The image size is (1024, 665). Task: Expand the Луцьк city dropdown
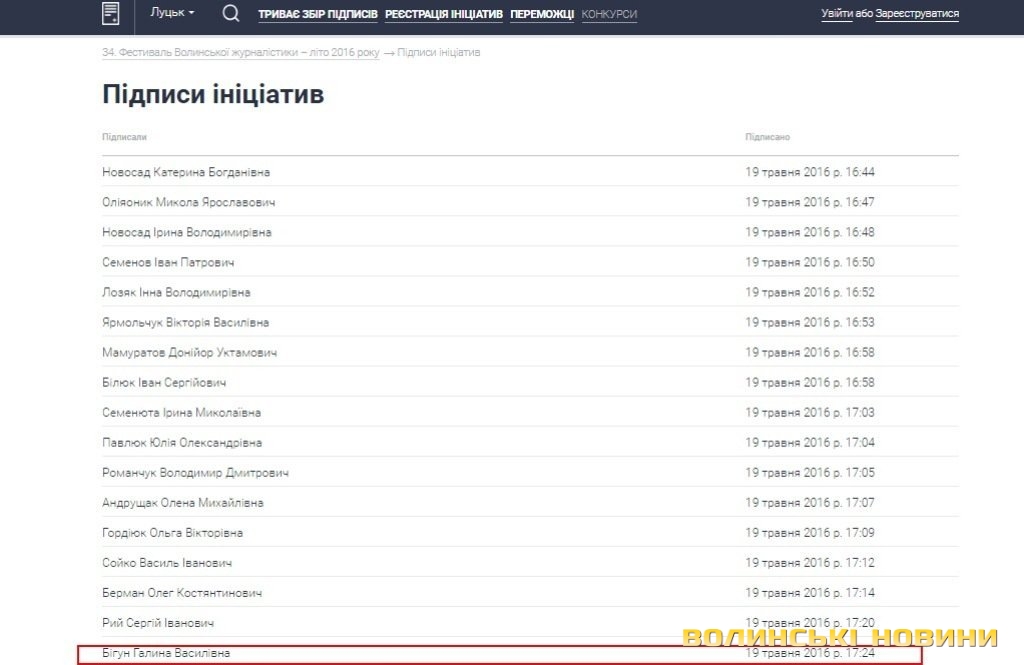tap(172, 14)
